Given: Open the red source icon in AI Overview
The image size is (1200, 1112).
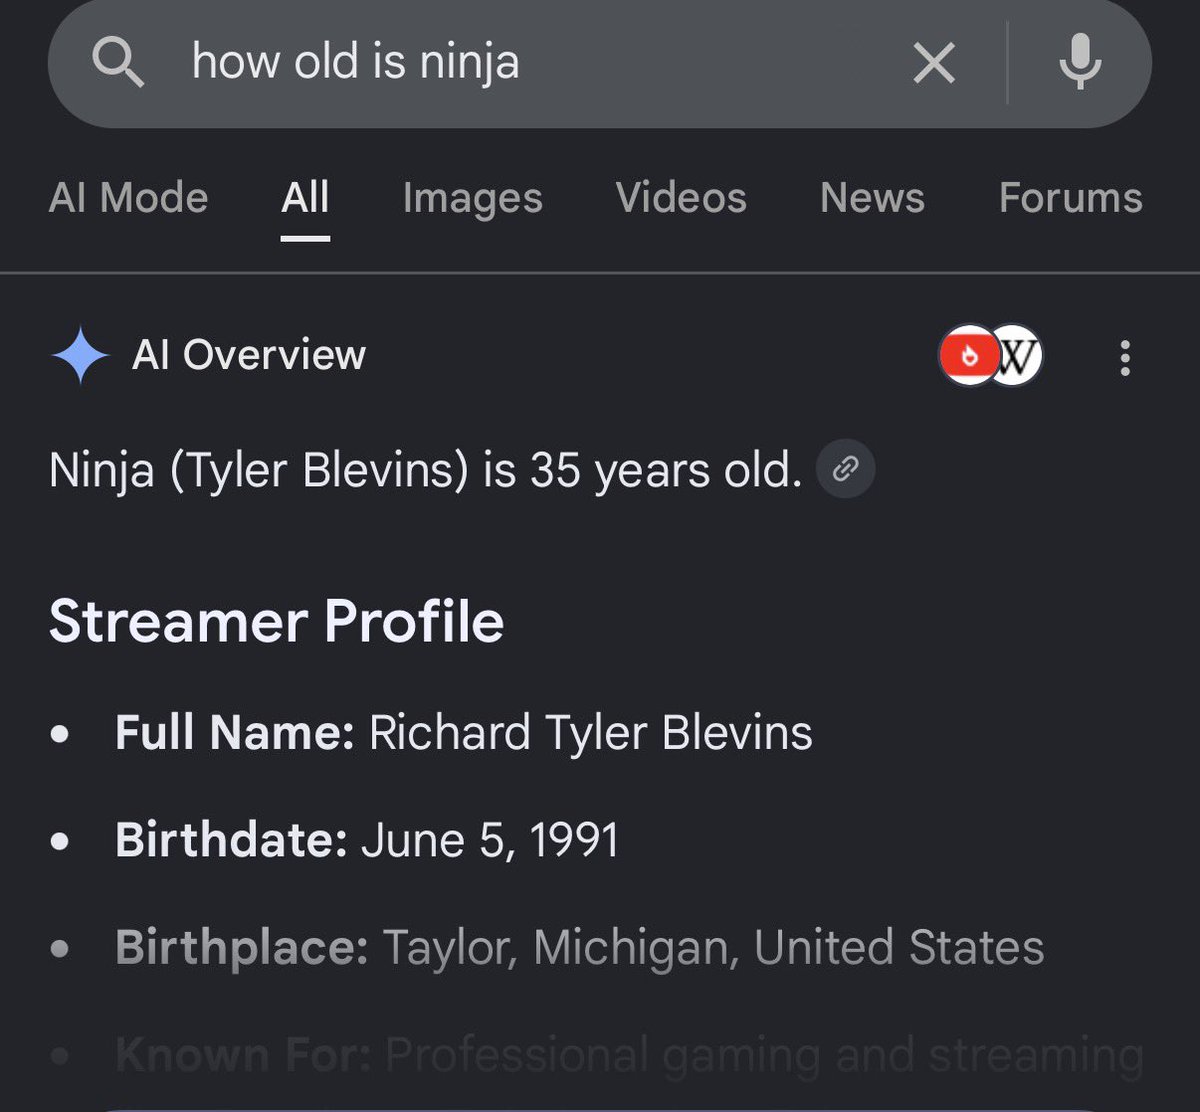Looking at the screenshot, I should coord(967,355).
